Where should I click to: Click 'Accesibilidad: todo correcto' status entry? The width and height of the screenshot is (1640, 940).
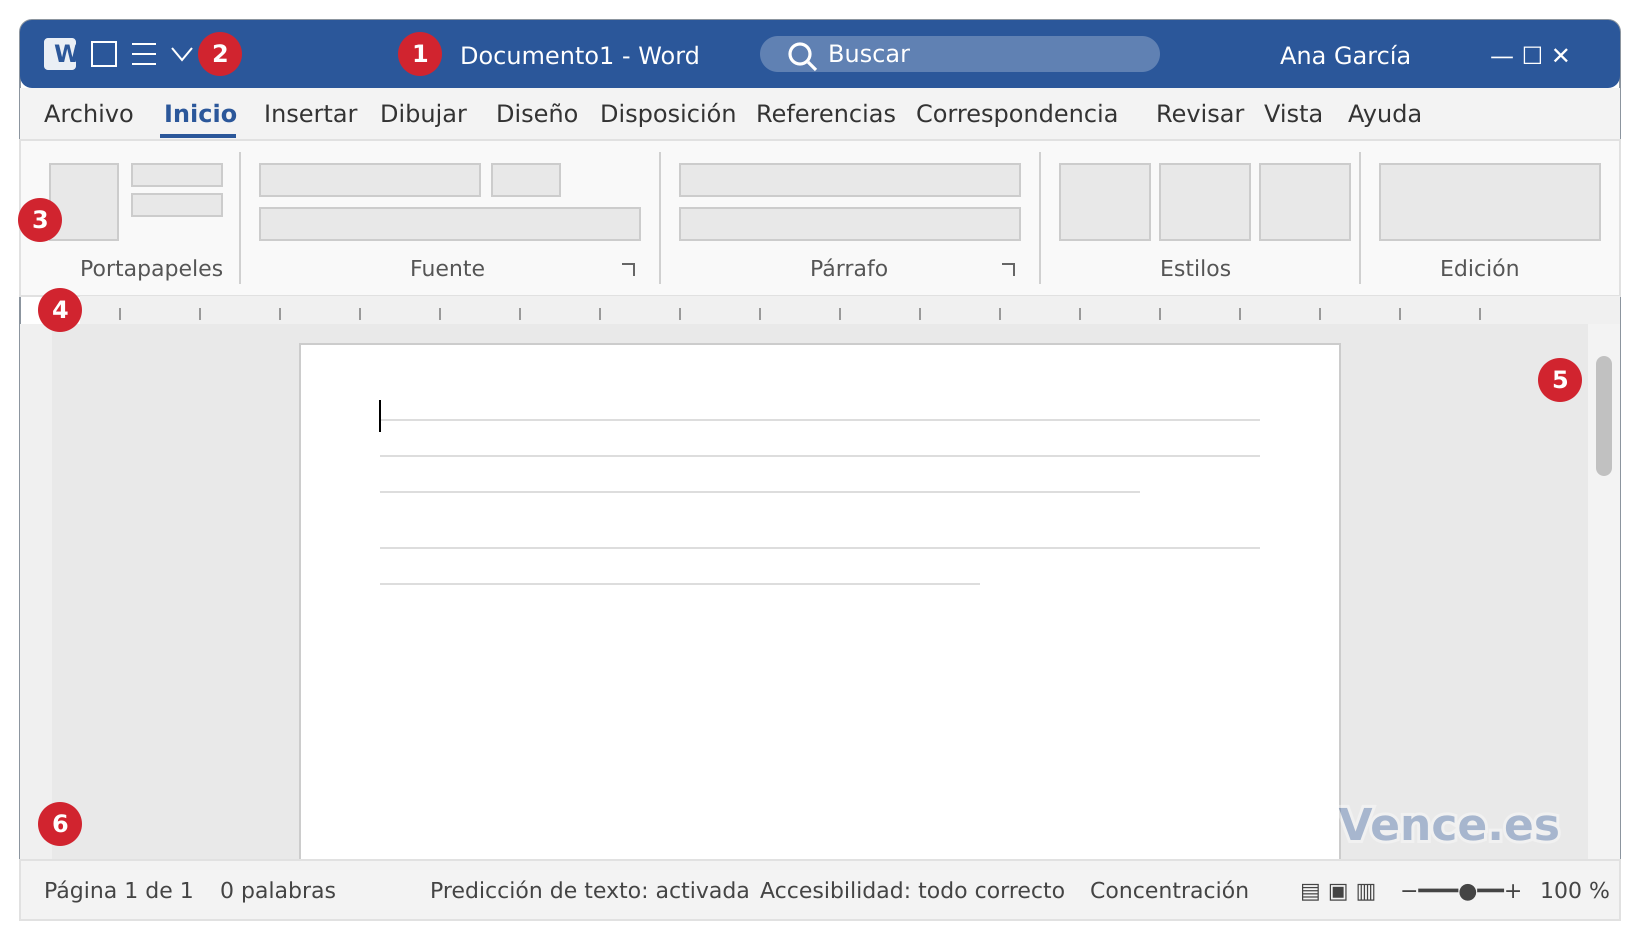tap(912, 891)
